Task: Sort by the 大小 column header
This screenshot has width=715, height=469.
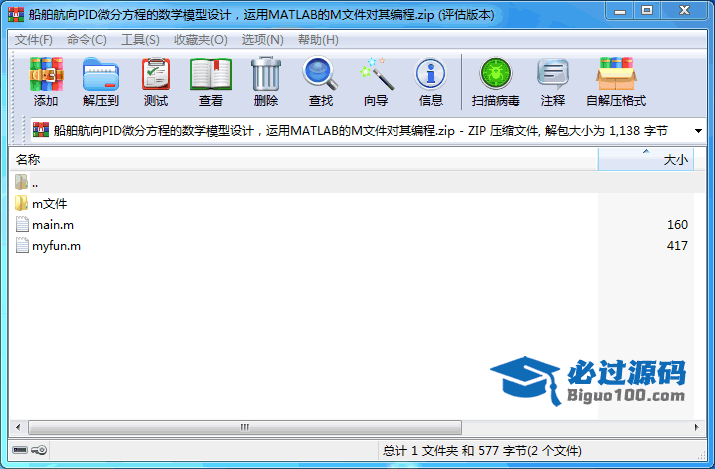Action: [x=646, y=160]
